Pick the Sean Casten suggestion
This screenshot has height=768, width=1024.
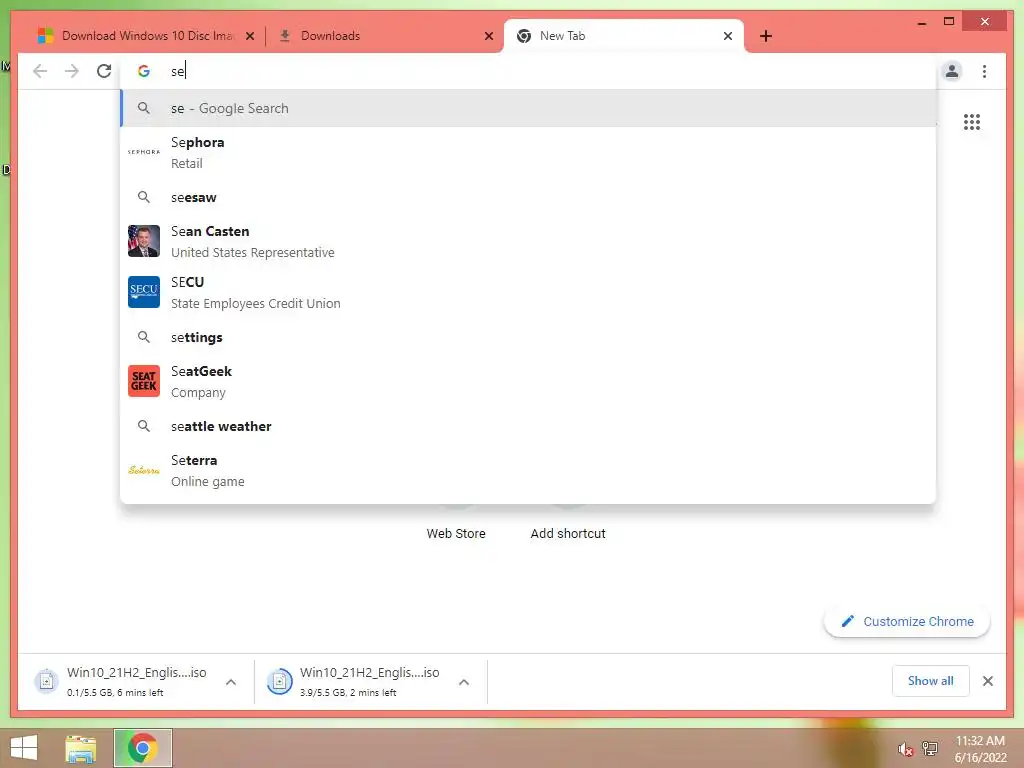[x=528, y=241]
